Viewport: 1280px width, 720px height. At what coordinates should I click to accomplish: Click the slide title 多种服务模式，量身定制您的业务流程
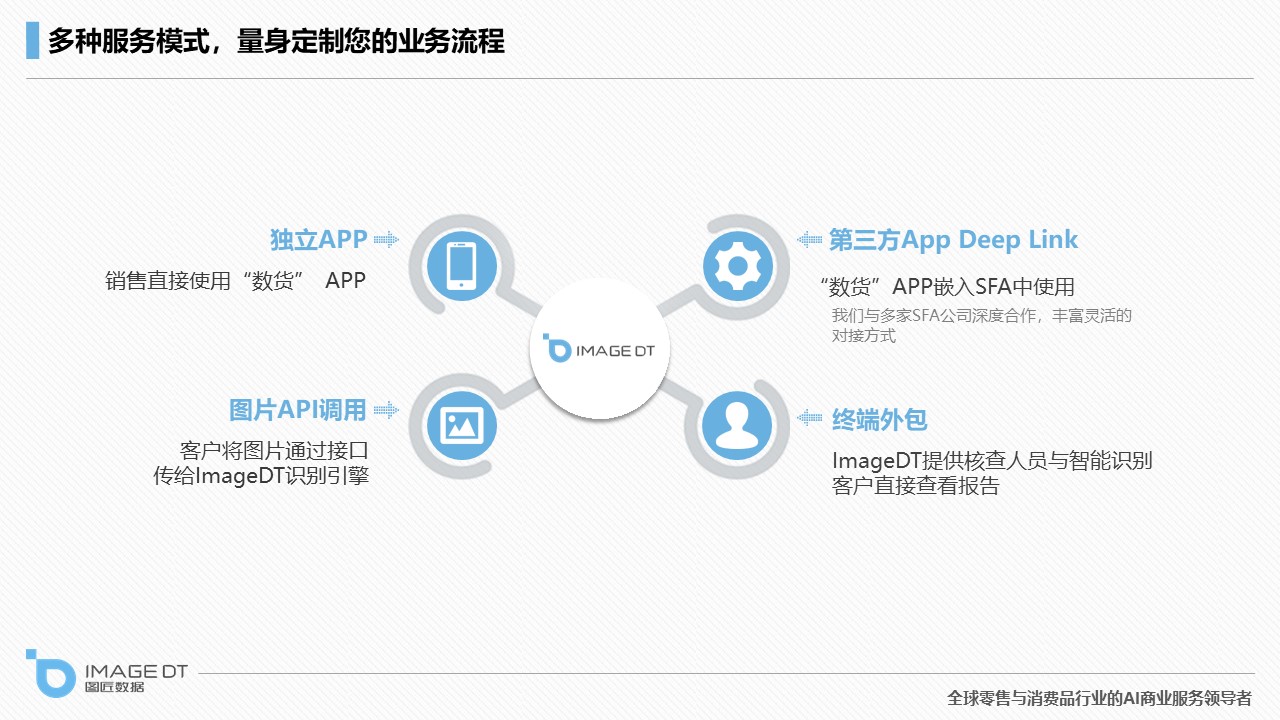pos(276,41)
